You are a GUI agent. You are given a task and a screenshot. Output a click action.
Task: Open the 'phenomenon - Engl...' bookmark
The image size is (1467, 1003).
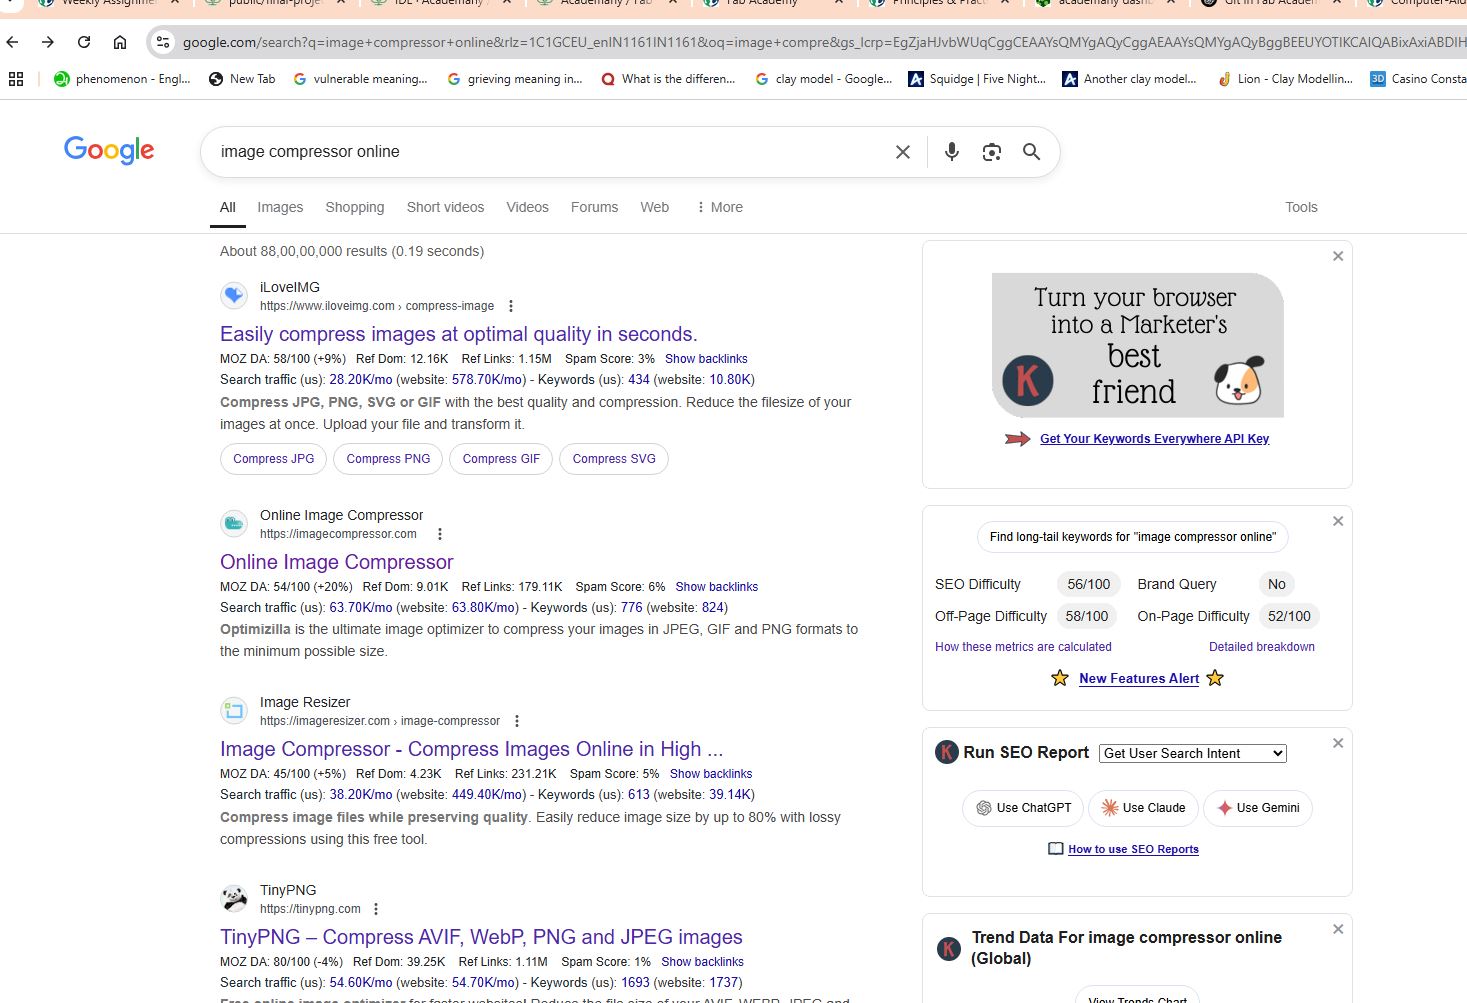121,79
